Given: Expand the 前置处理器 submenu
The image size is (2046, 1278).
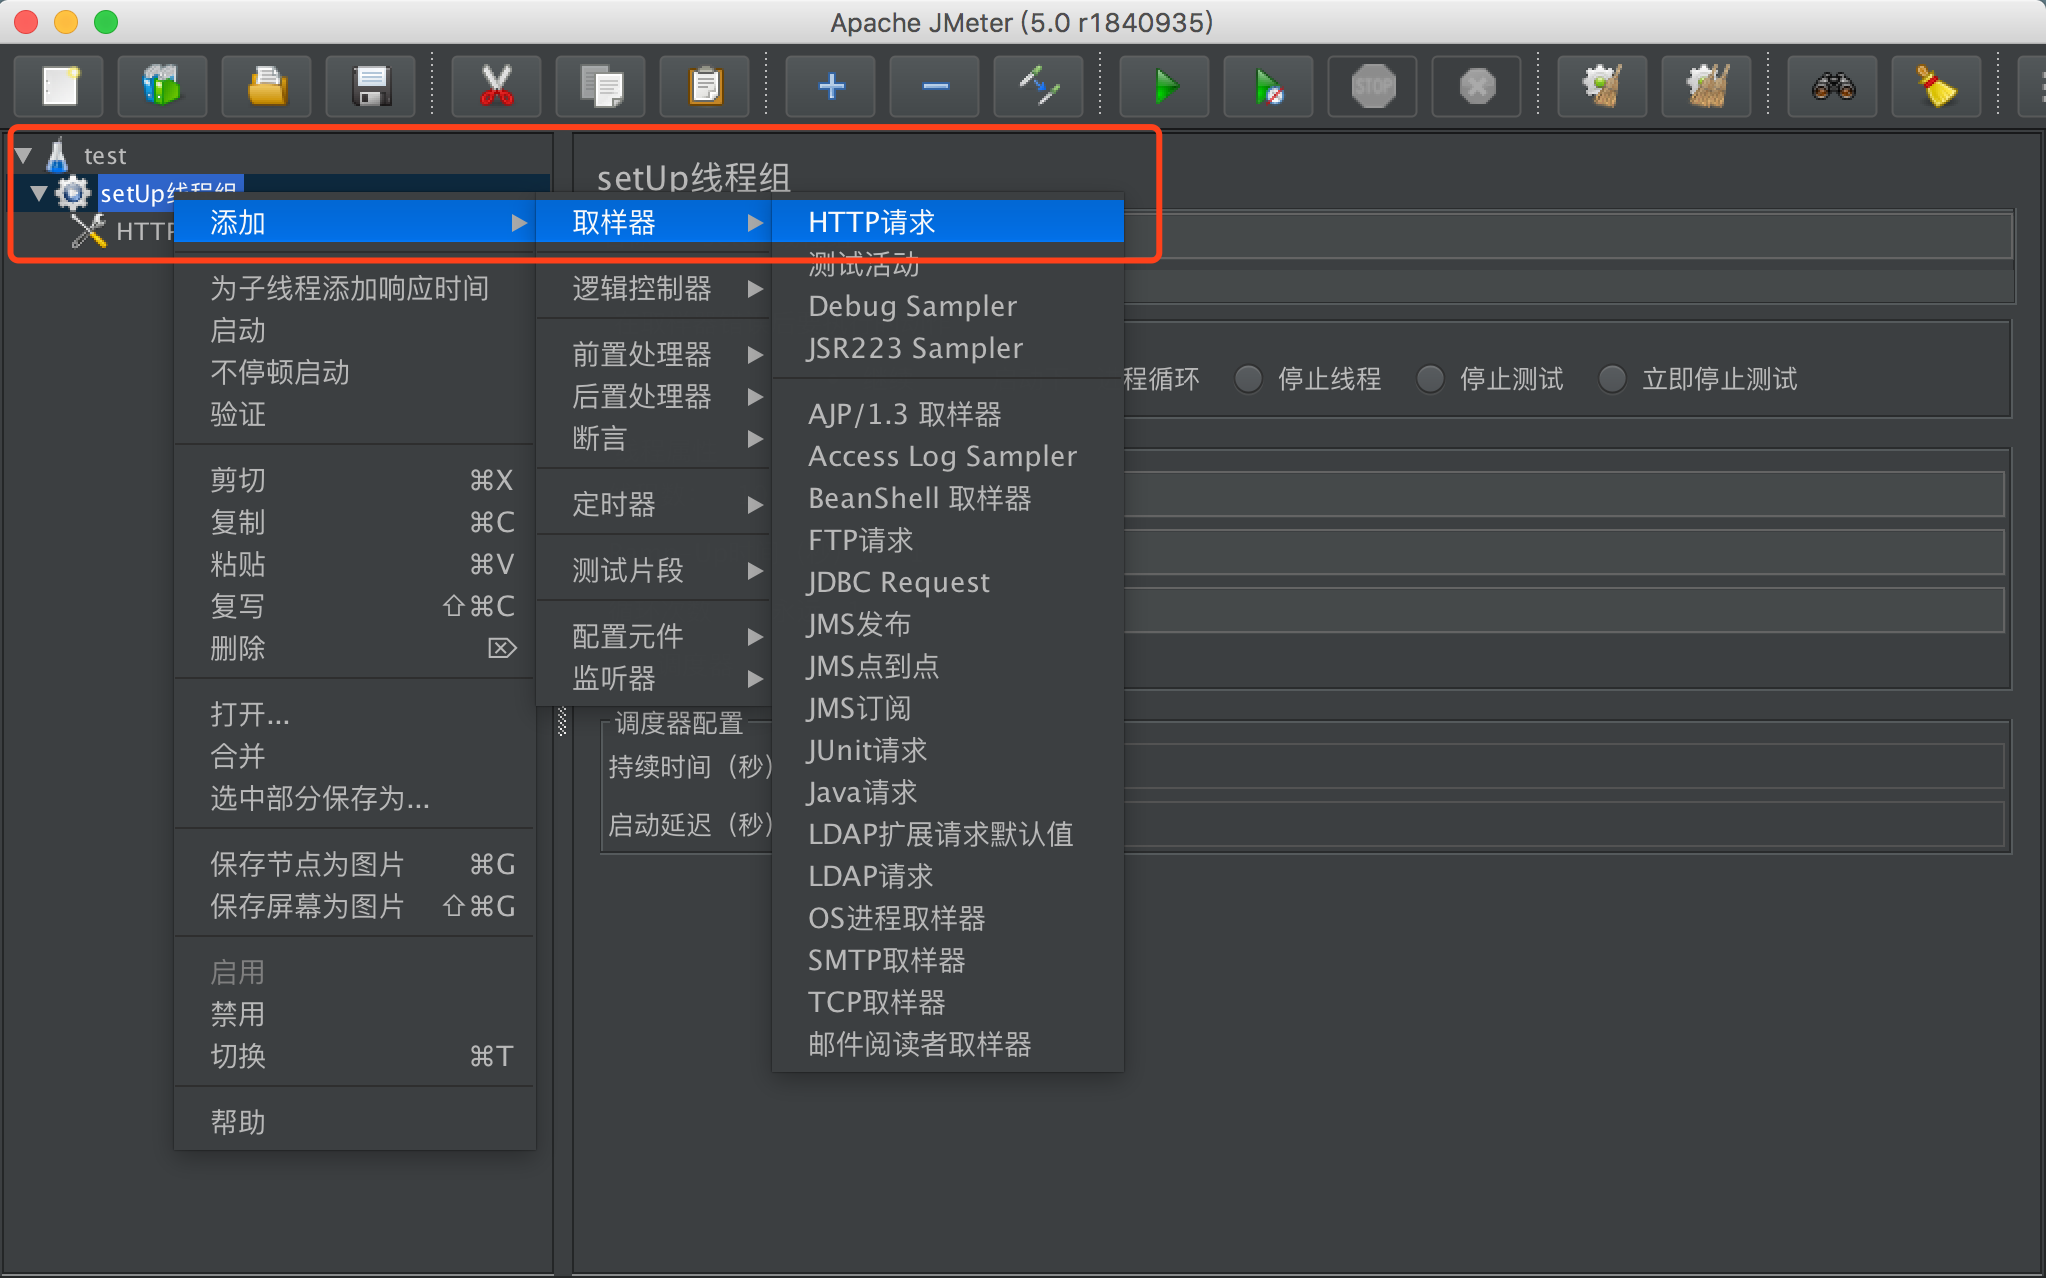Looking at the screenshot, I should [x=654, y=355].
